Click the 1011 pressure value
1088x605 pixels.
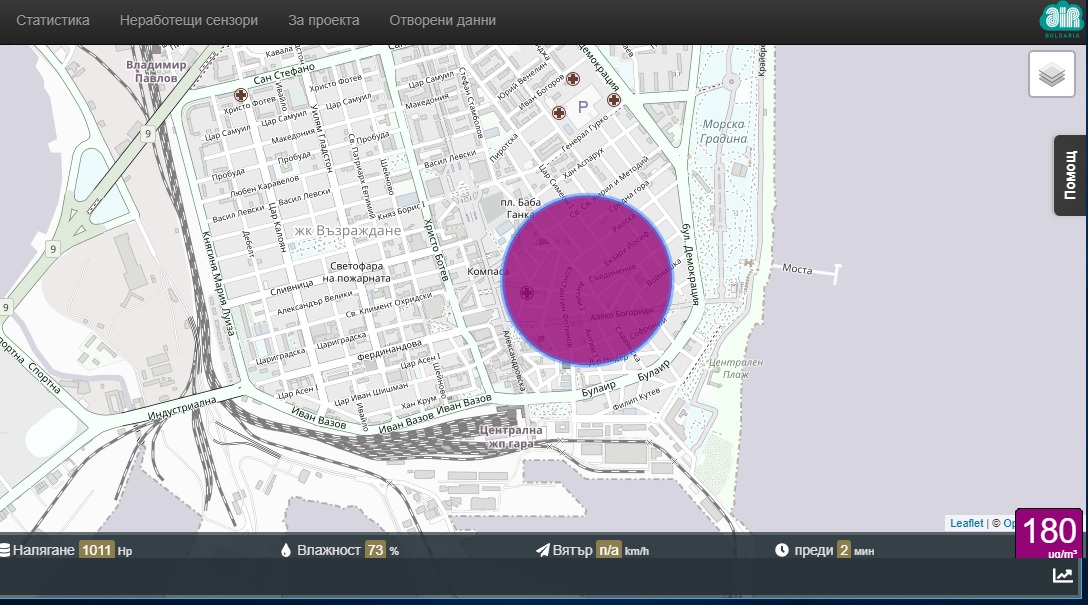96,550
